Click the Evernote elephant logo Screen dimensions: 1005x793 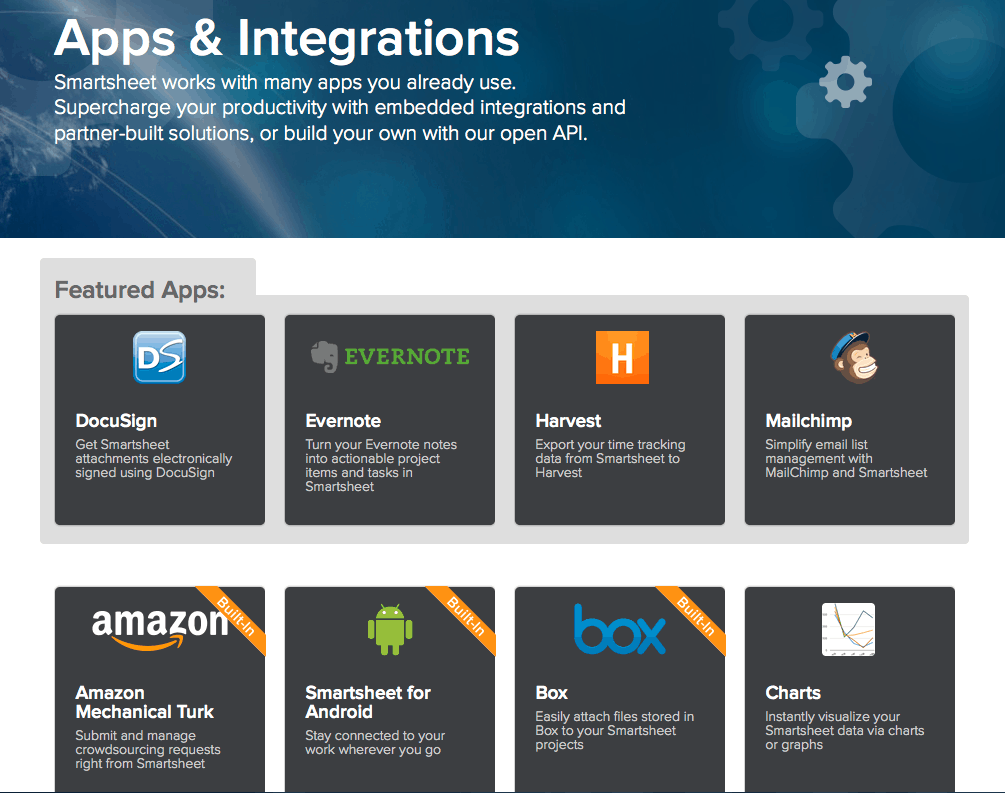324,356
